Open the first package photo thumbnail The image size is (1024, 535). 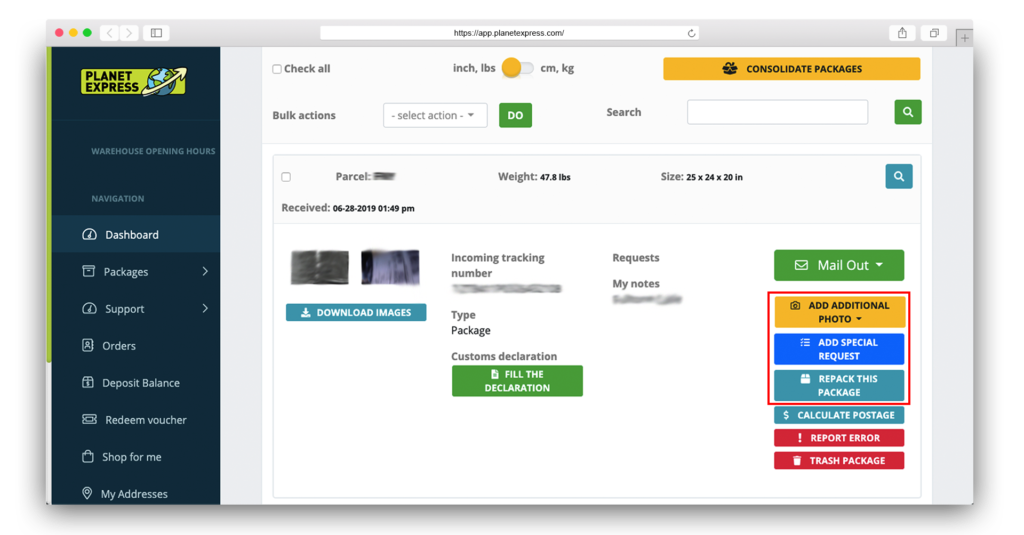pos(319,267)
